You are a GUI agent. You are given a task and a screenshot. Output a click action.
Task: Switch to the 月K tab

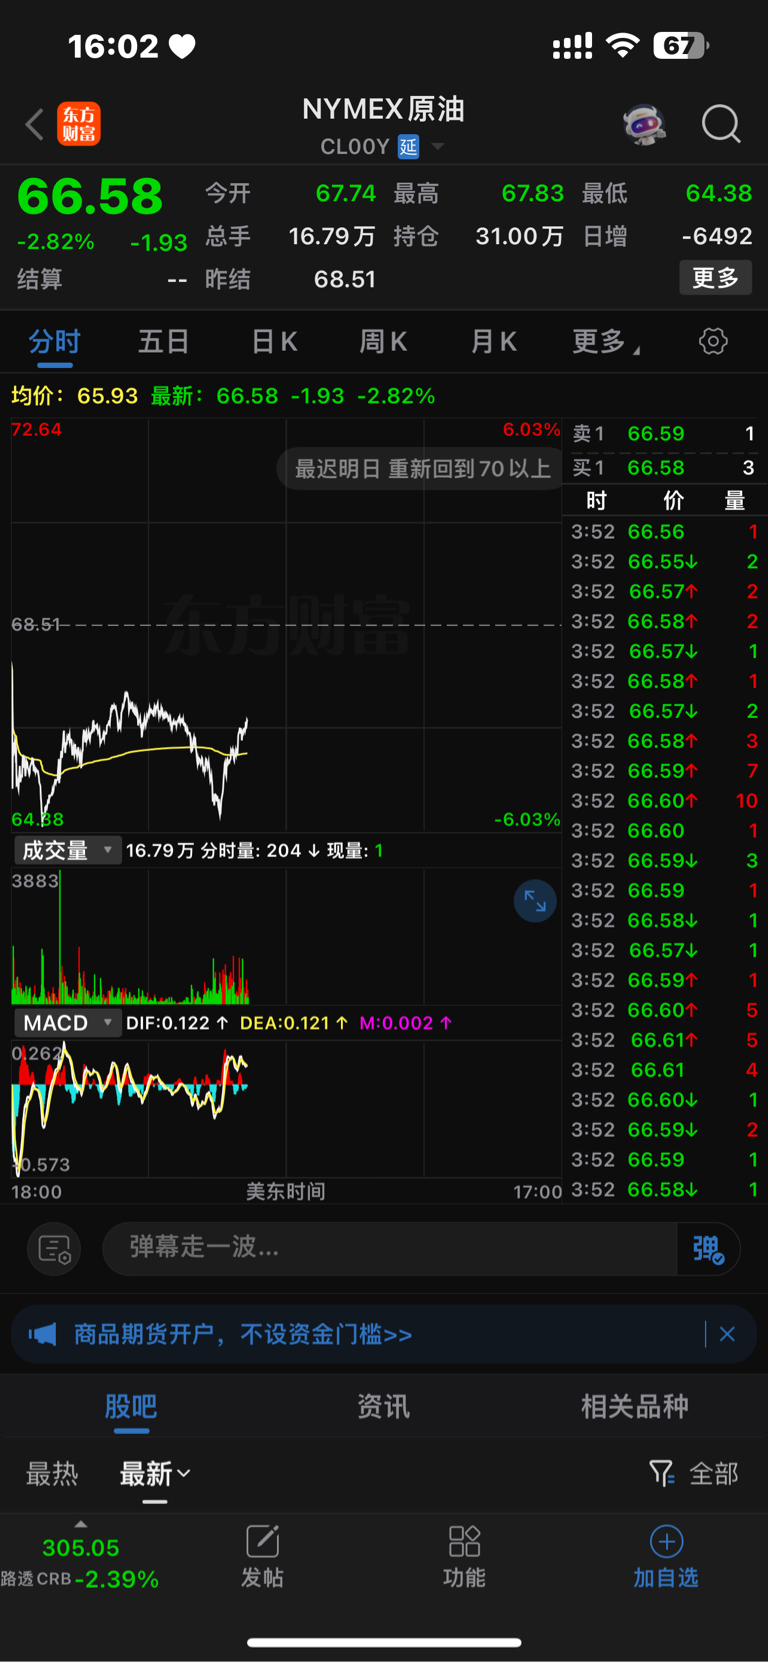point(493,342)
